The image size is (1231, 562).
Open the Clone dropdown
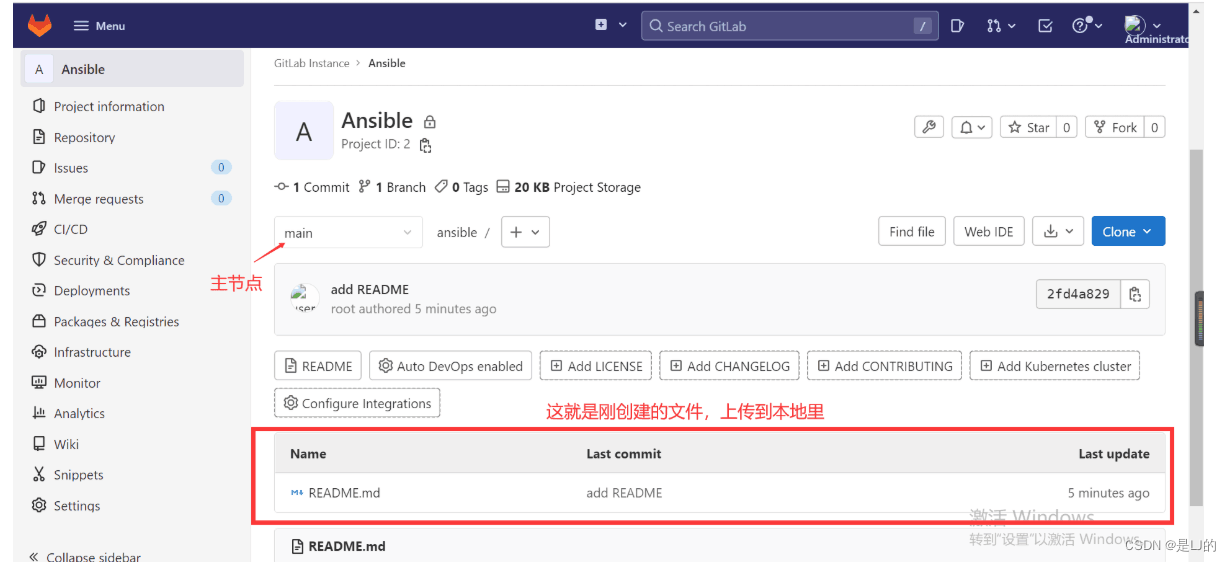coord(1128,231)
